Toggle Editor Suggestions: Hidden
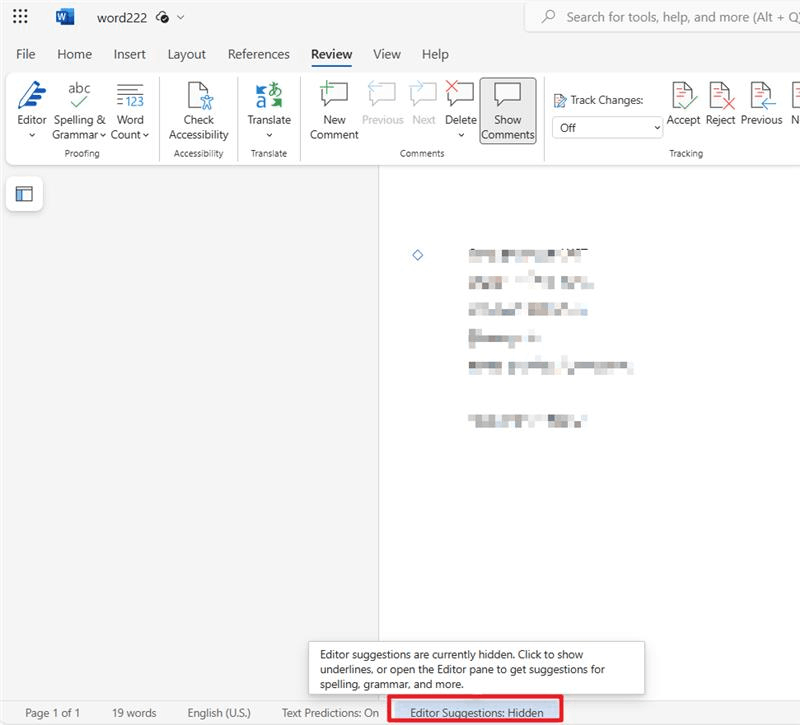 click(x=477, y=713)
